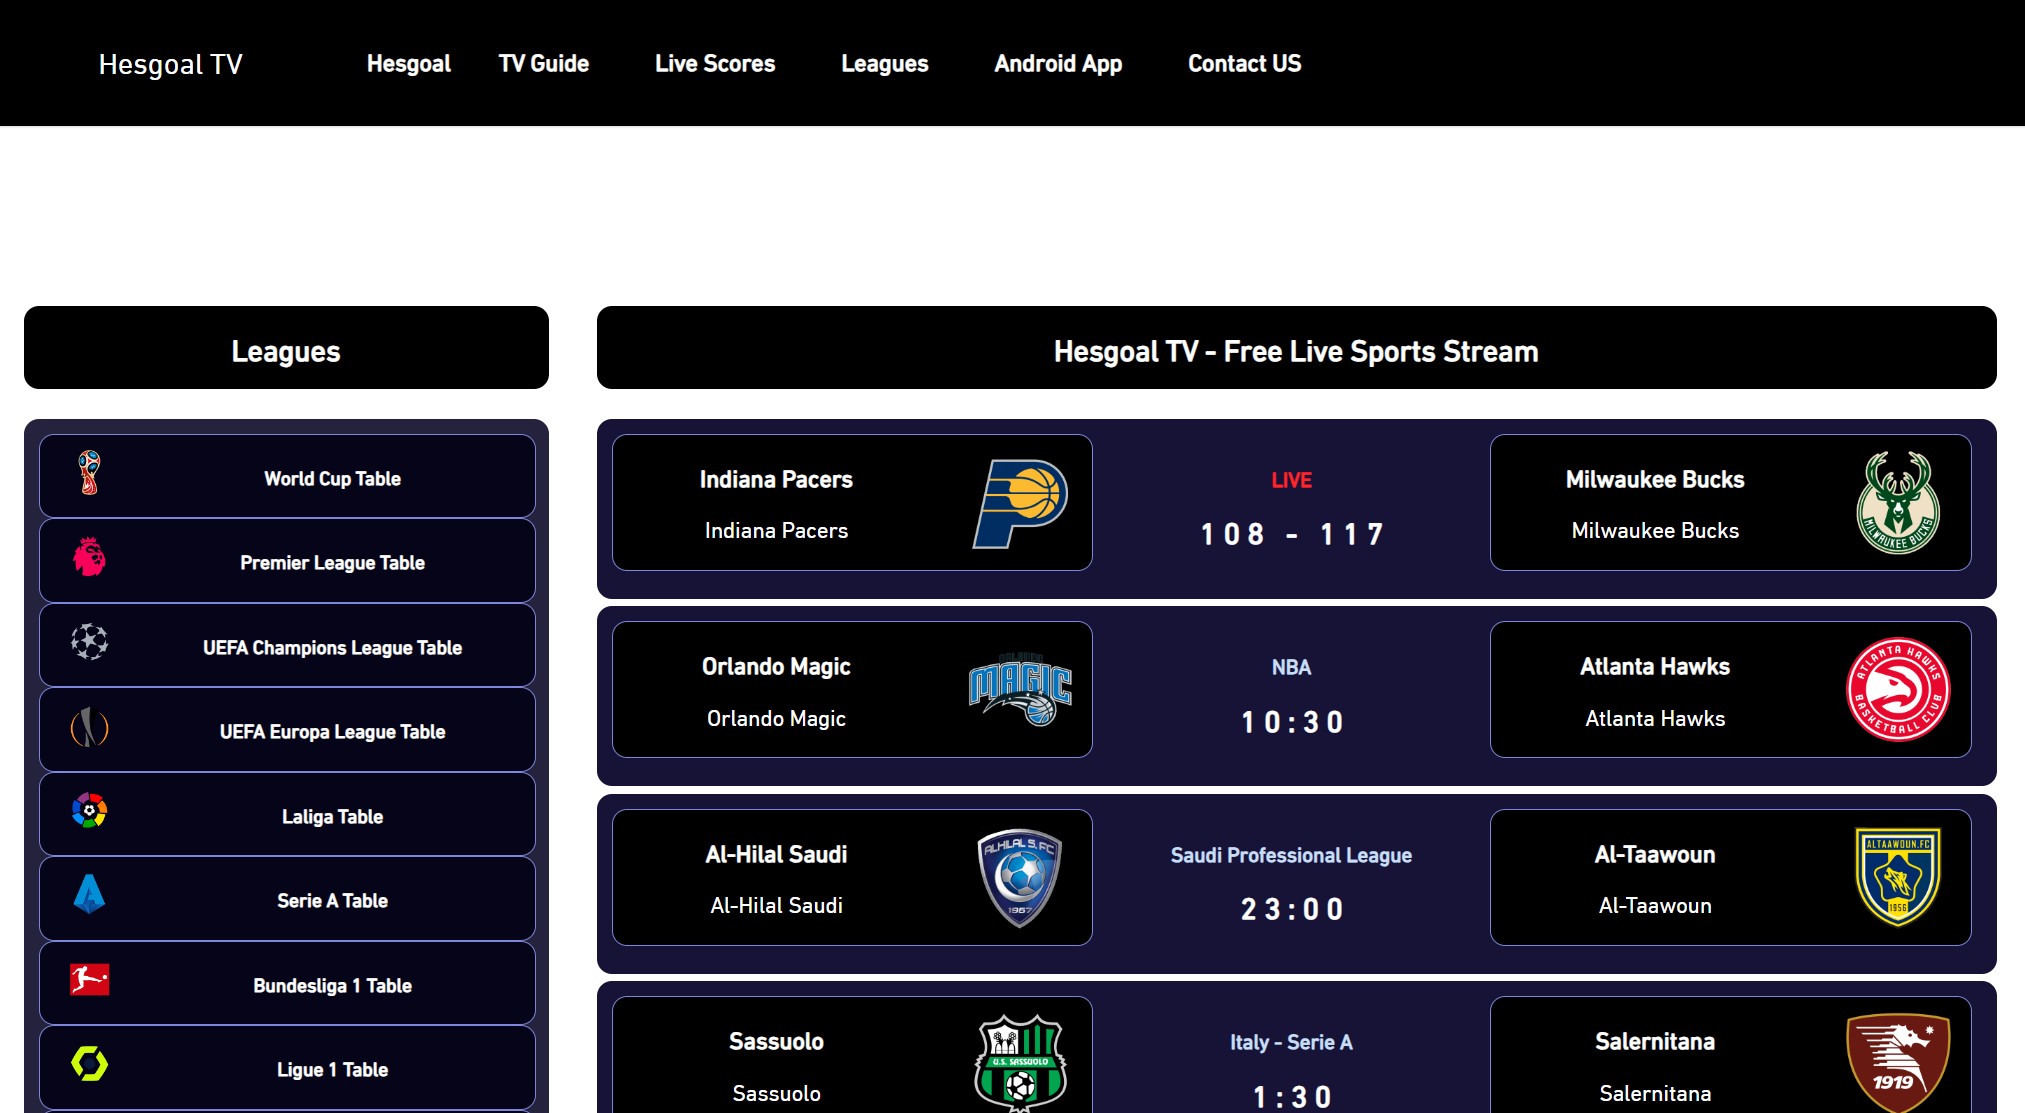Click the bold Milwaukee Bucks team name
This screenshot has width=2025, height=1113.
click(1655, 480)
